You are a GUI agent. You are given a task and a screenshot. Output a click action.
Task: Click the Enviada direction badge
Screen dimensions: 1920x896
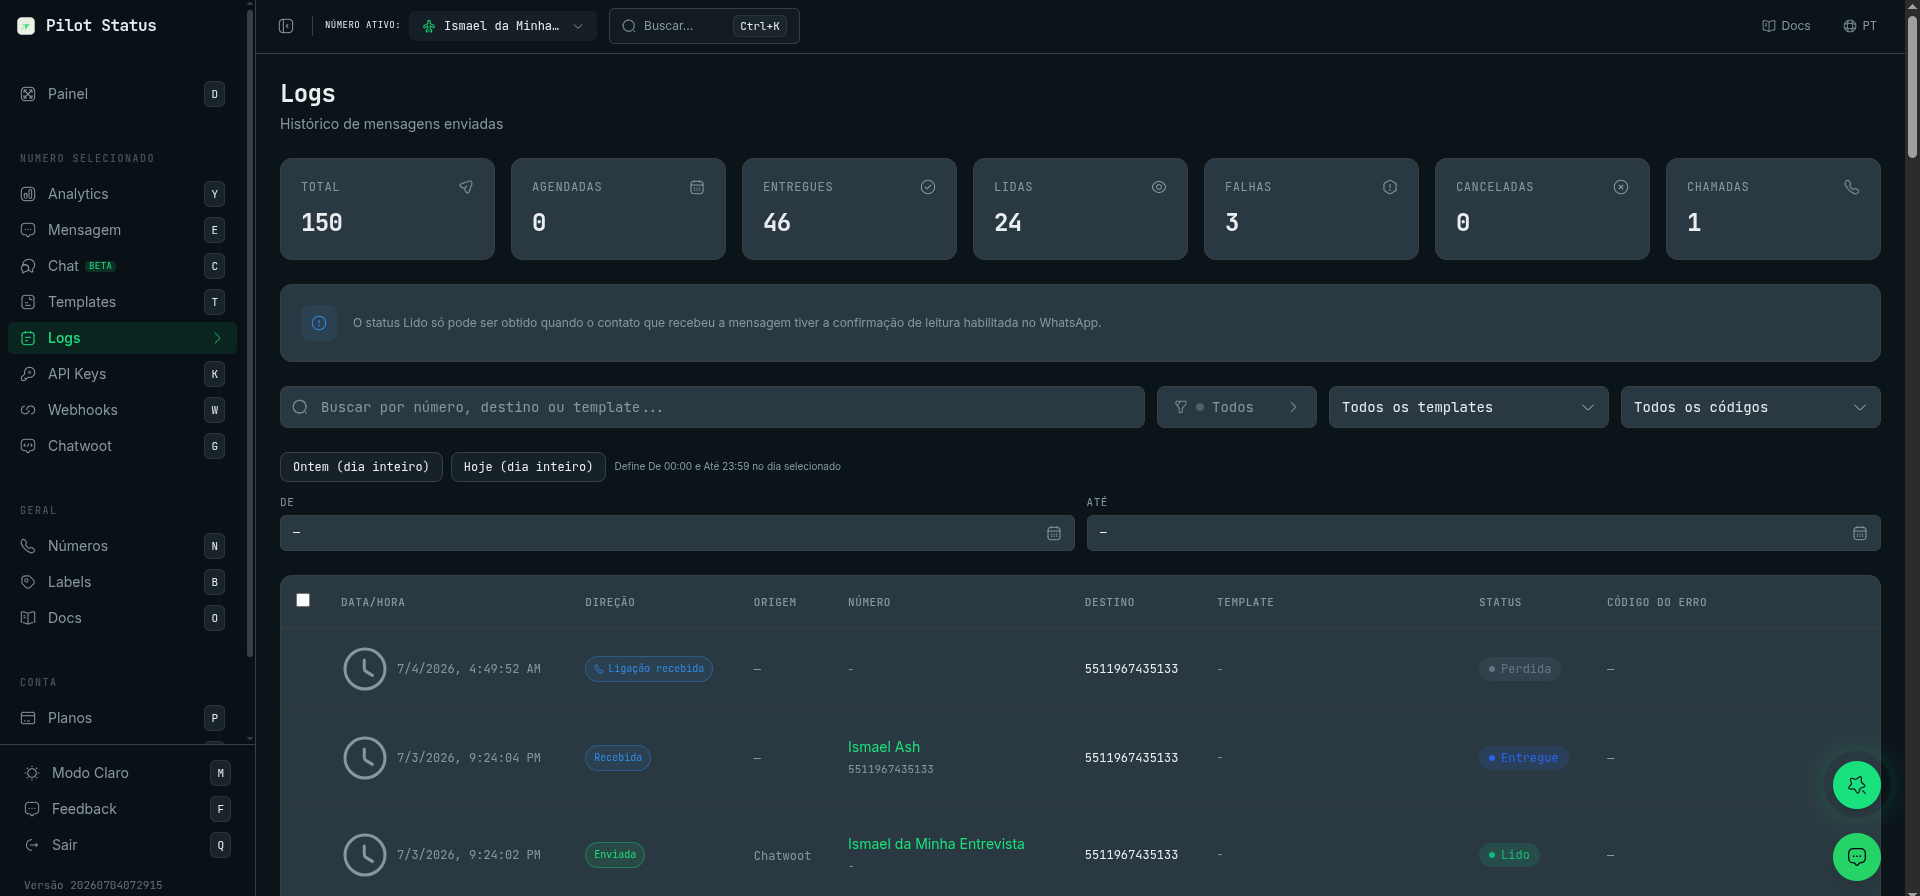tap(615, 855)
